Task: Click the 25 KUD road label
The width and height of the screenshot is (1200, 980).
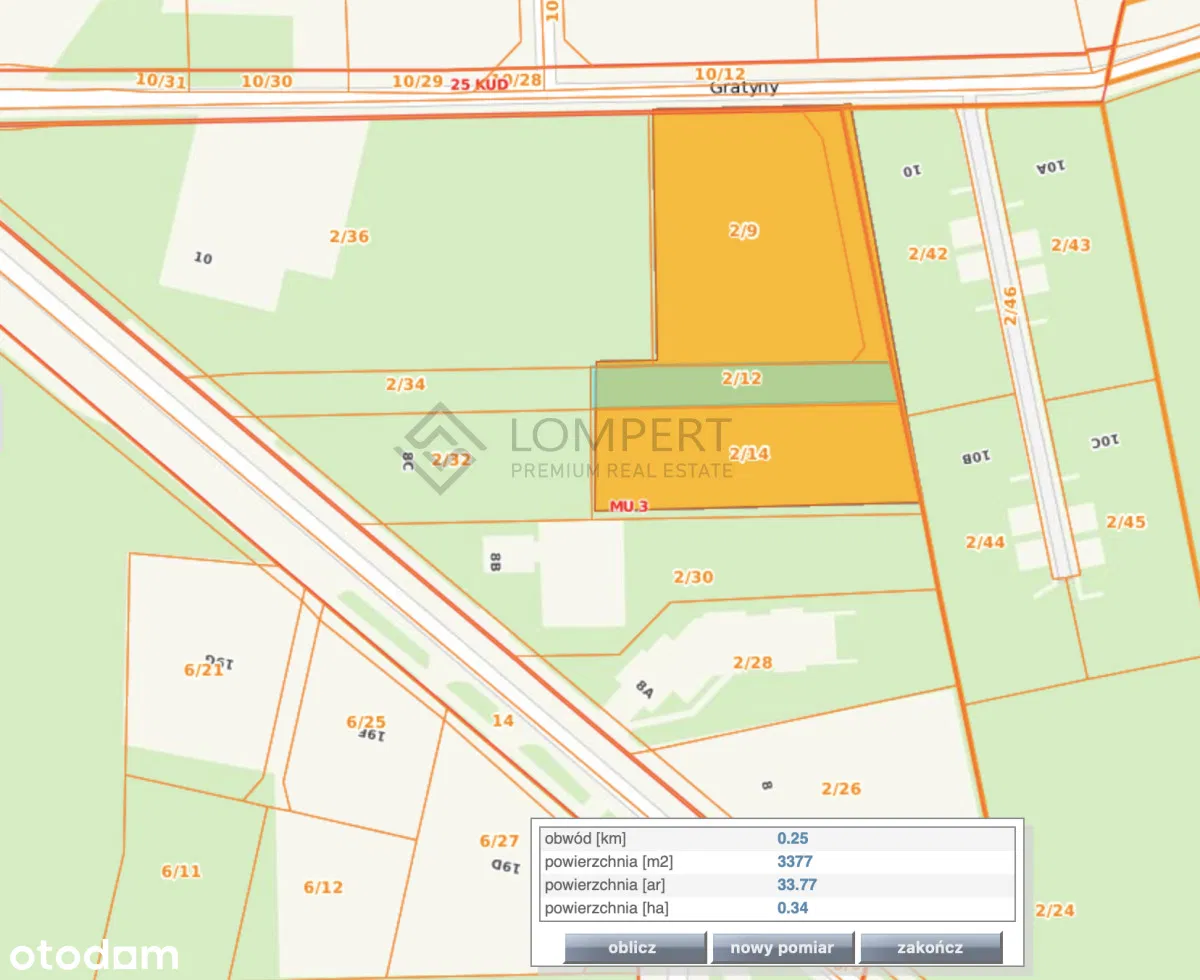Action: [478, 84]
